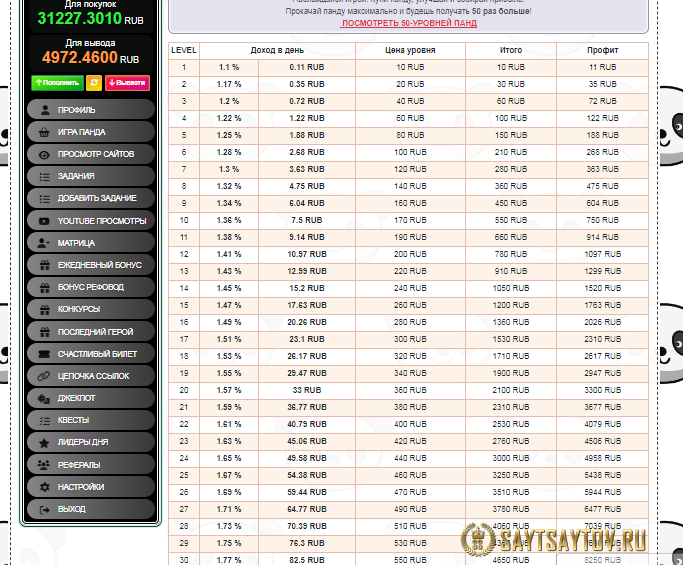Open the link Посмотреть 50-уровней панд
Image resolution: width=683 pixels, height=565 pixels.
pyautogui.click(x=408, y=22)
